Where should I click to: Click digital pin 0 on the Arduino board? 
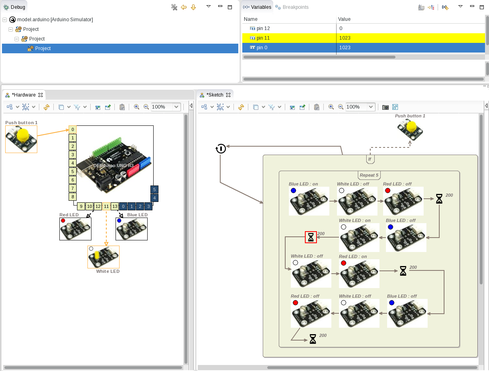pyautogui.click(x=72, y=129)
